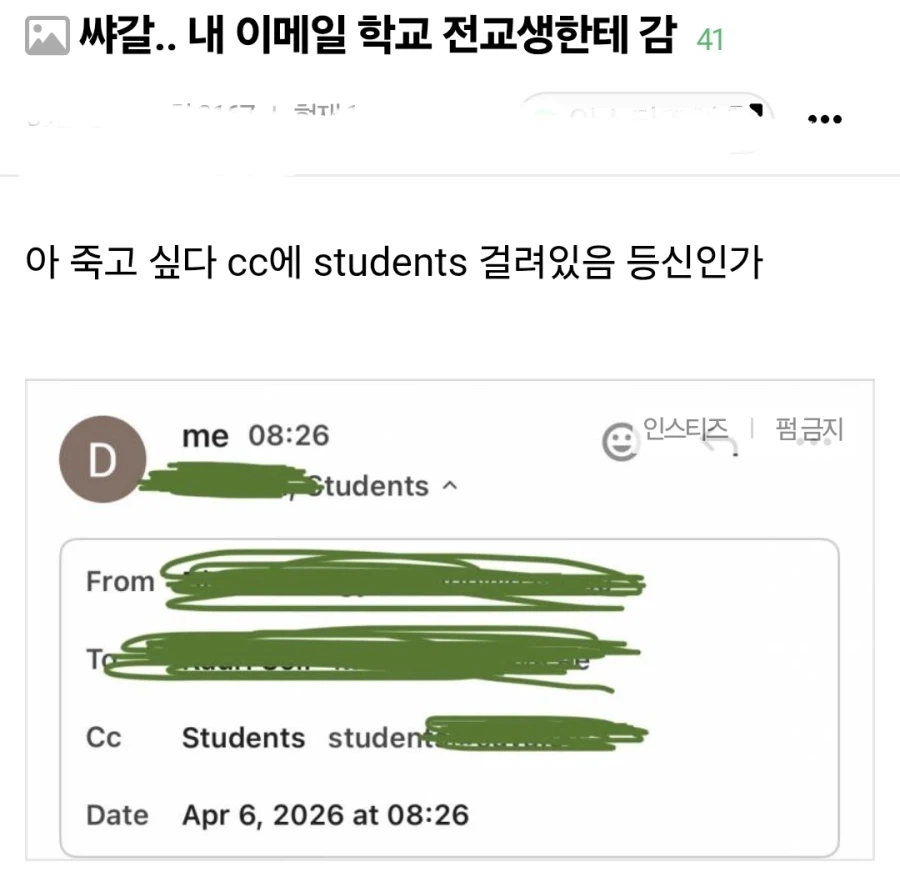Open the three-dot more options menu
This screenshot has width=900, height=887.
click(825, 118)
